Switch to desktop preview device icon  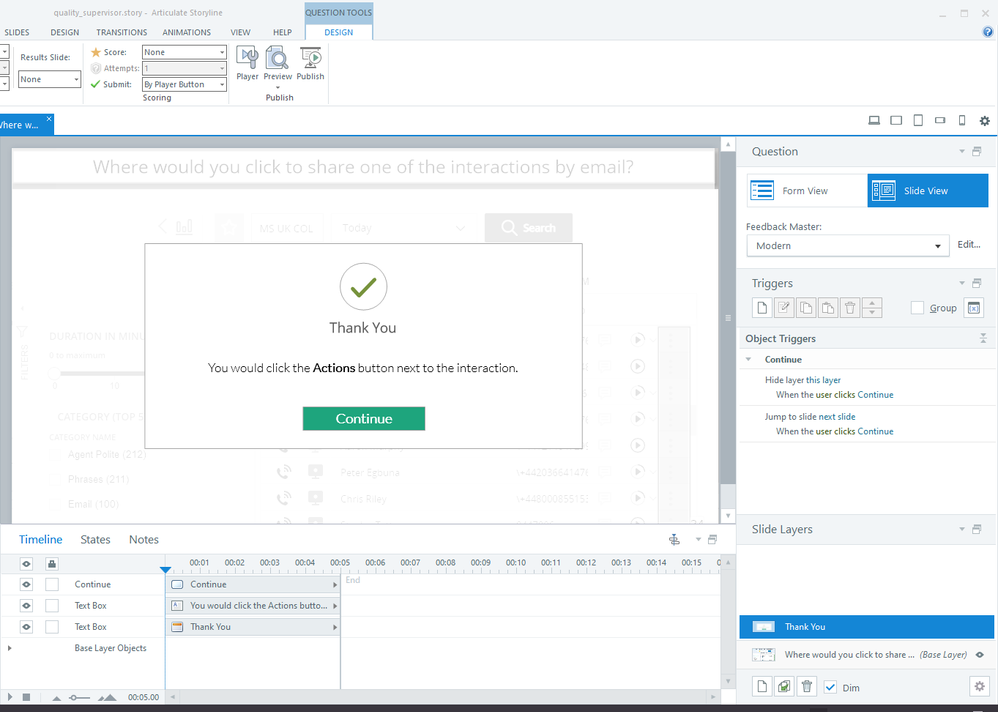tap(874, 120)
